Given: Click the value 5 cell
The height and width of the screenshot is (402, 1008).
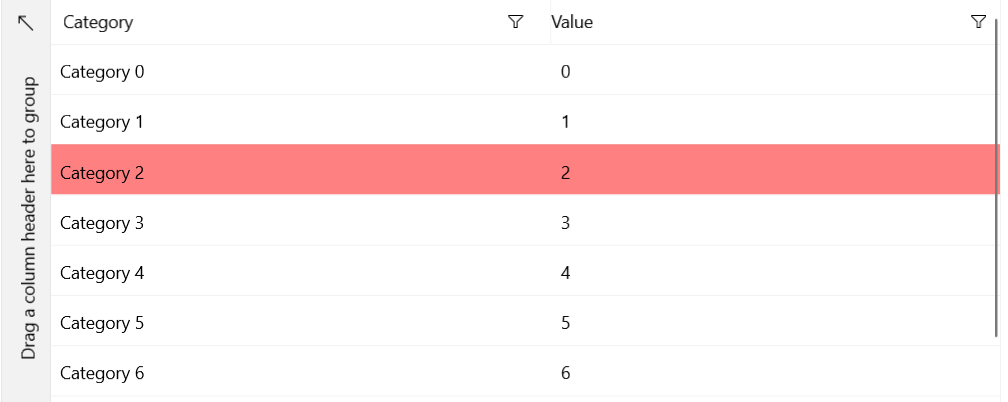Looking at the screenshot, I should [566, 323].
